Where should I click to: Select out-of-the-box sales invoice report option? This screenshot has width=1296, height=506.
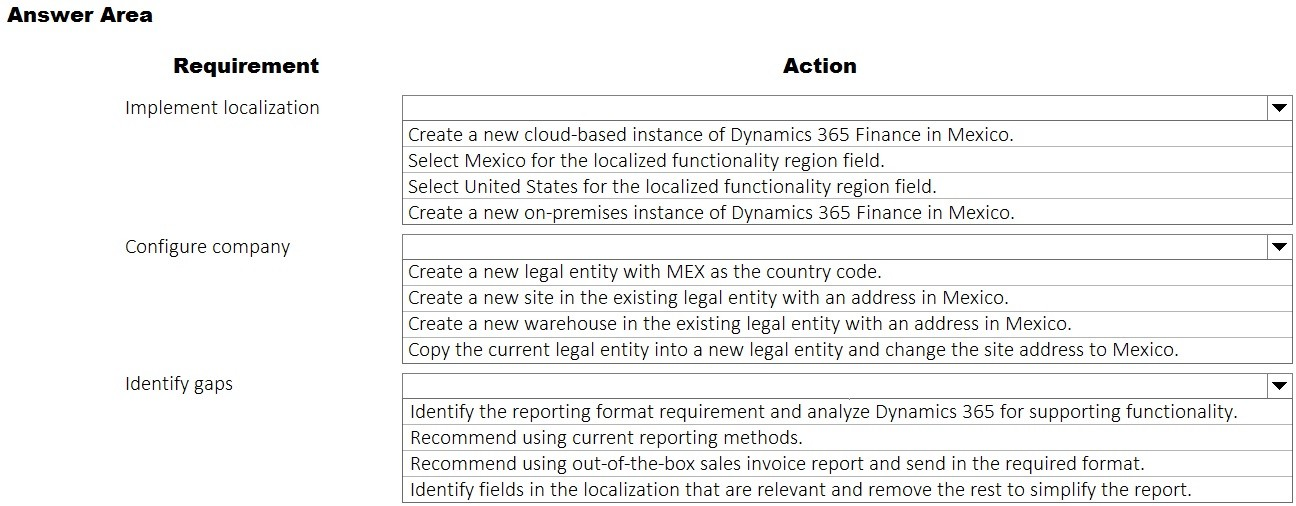pyautogui.click(x=777, y=464)
